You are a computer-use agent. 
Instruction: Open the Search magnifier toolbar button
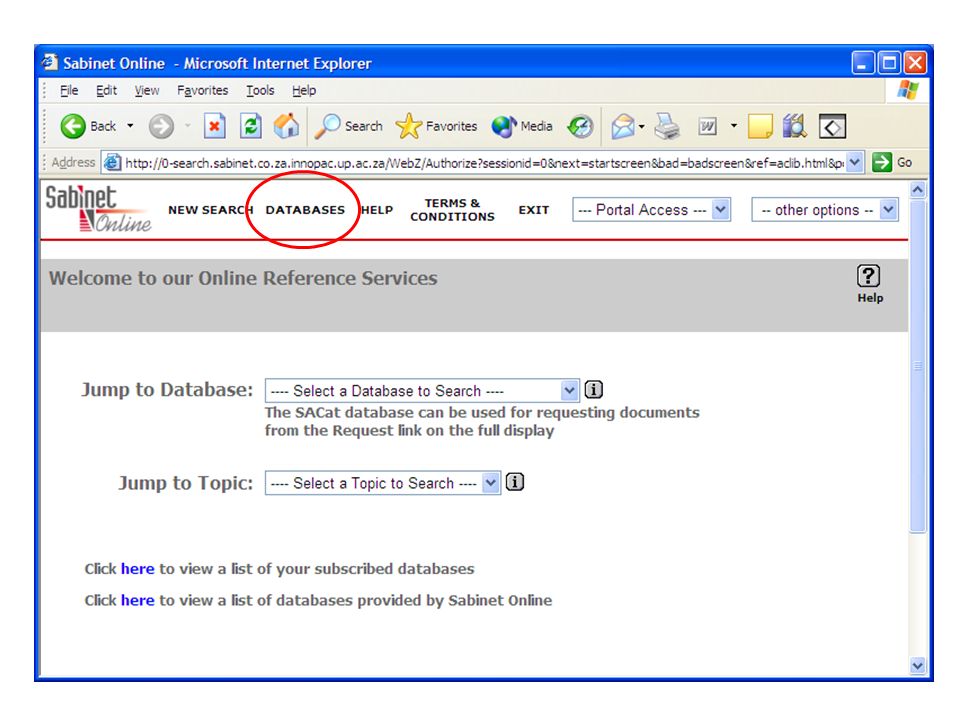coord(348,126)
